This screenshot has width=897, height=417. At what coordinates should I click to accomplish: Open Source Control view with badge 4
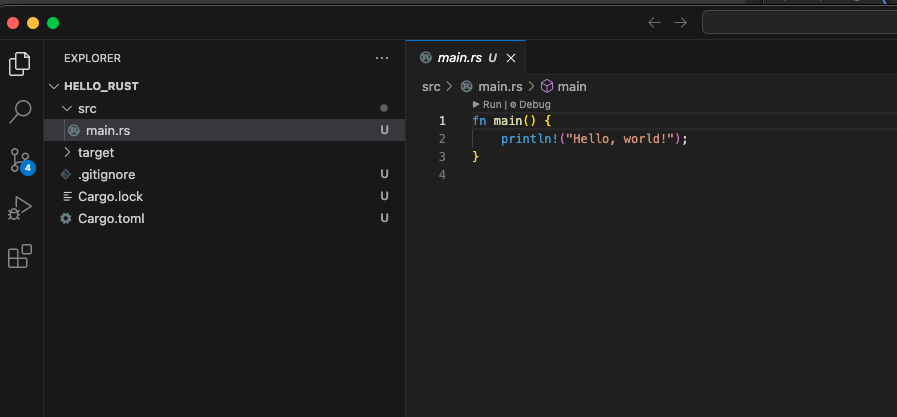[x=21, y=161]
